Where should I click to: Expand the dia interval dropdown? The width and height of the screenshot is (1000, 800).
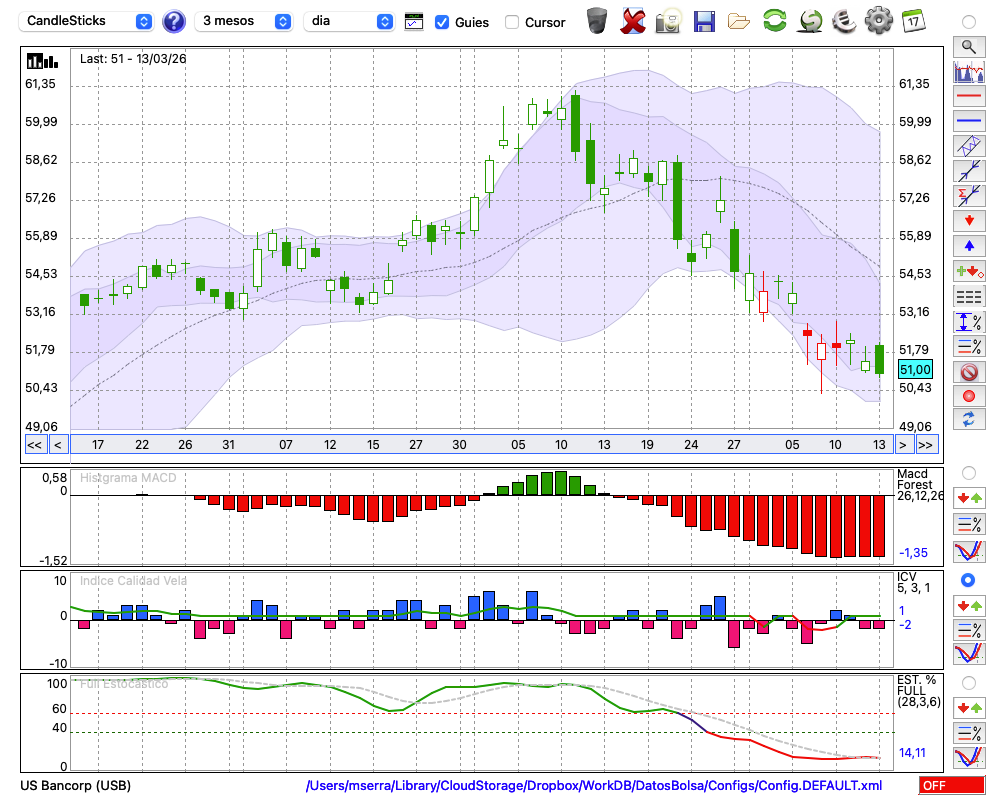pos(349,21)
